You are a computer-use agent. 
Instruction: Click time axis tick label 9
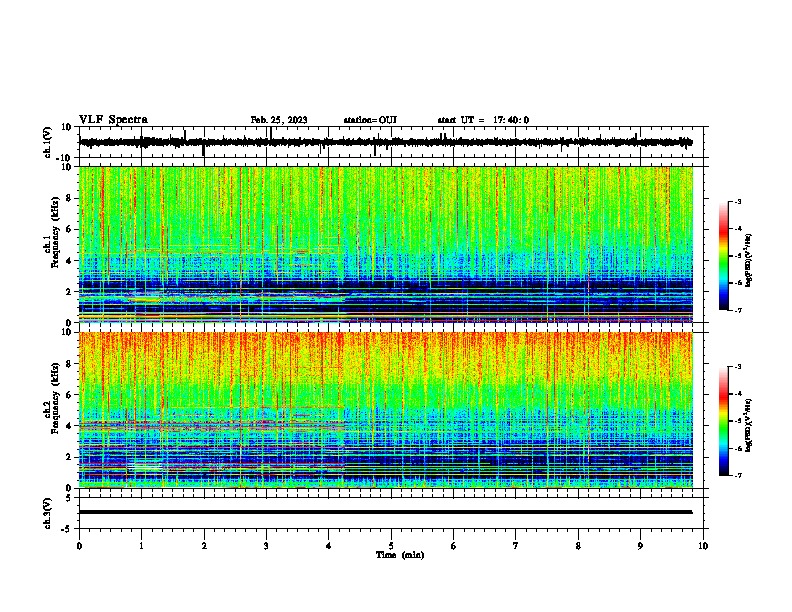(x=640, y=546)
